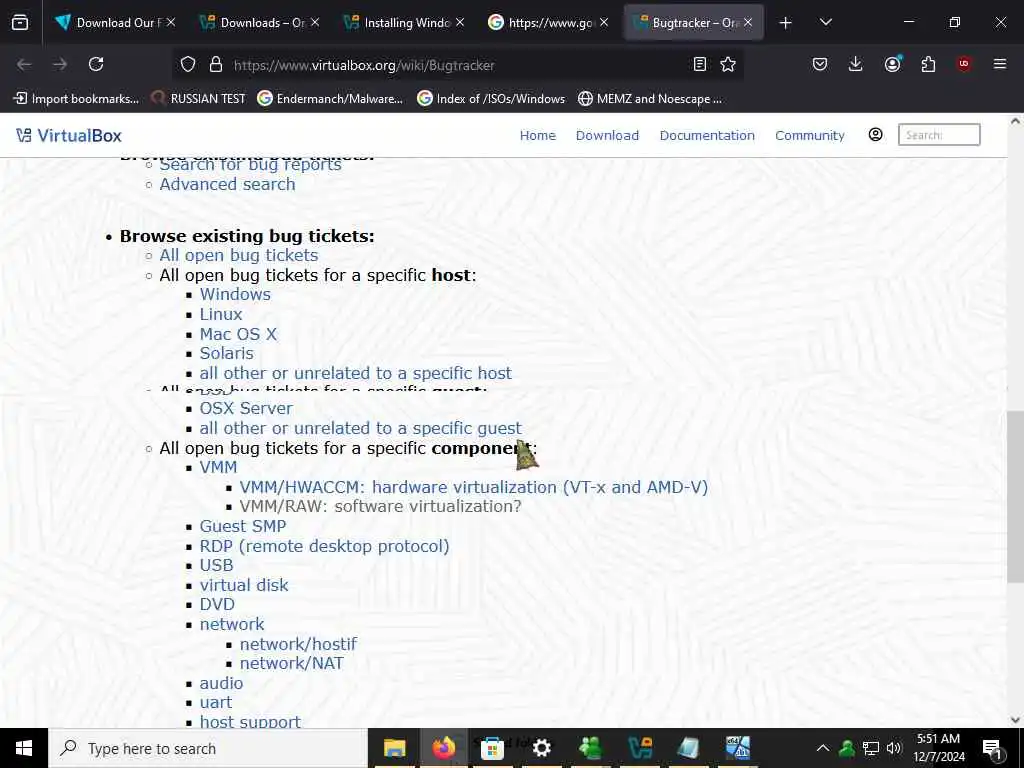Open Guest SMP tickets link
The height and width of the screenshot is (768, 1024).
pos(243,526)
